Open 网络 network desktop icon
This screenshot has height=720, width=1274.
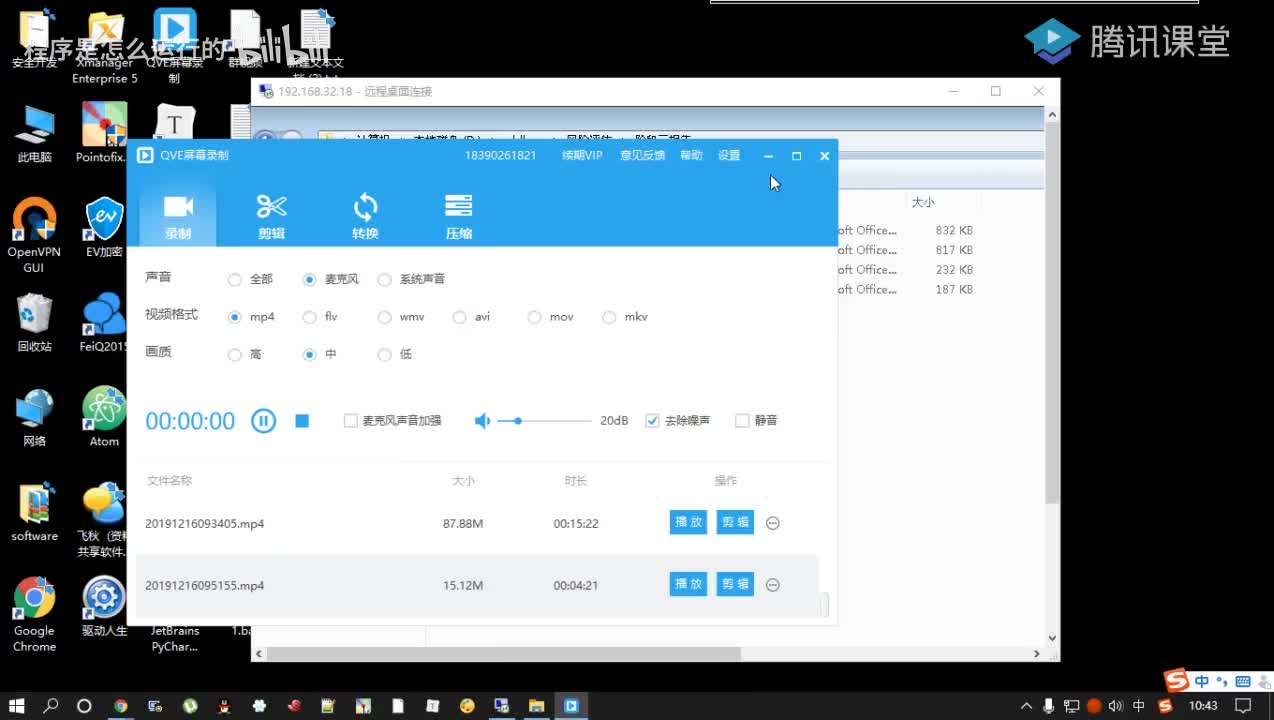pos(35,418)
